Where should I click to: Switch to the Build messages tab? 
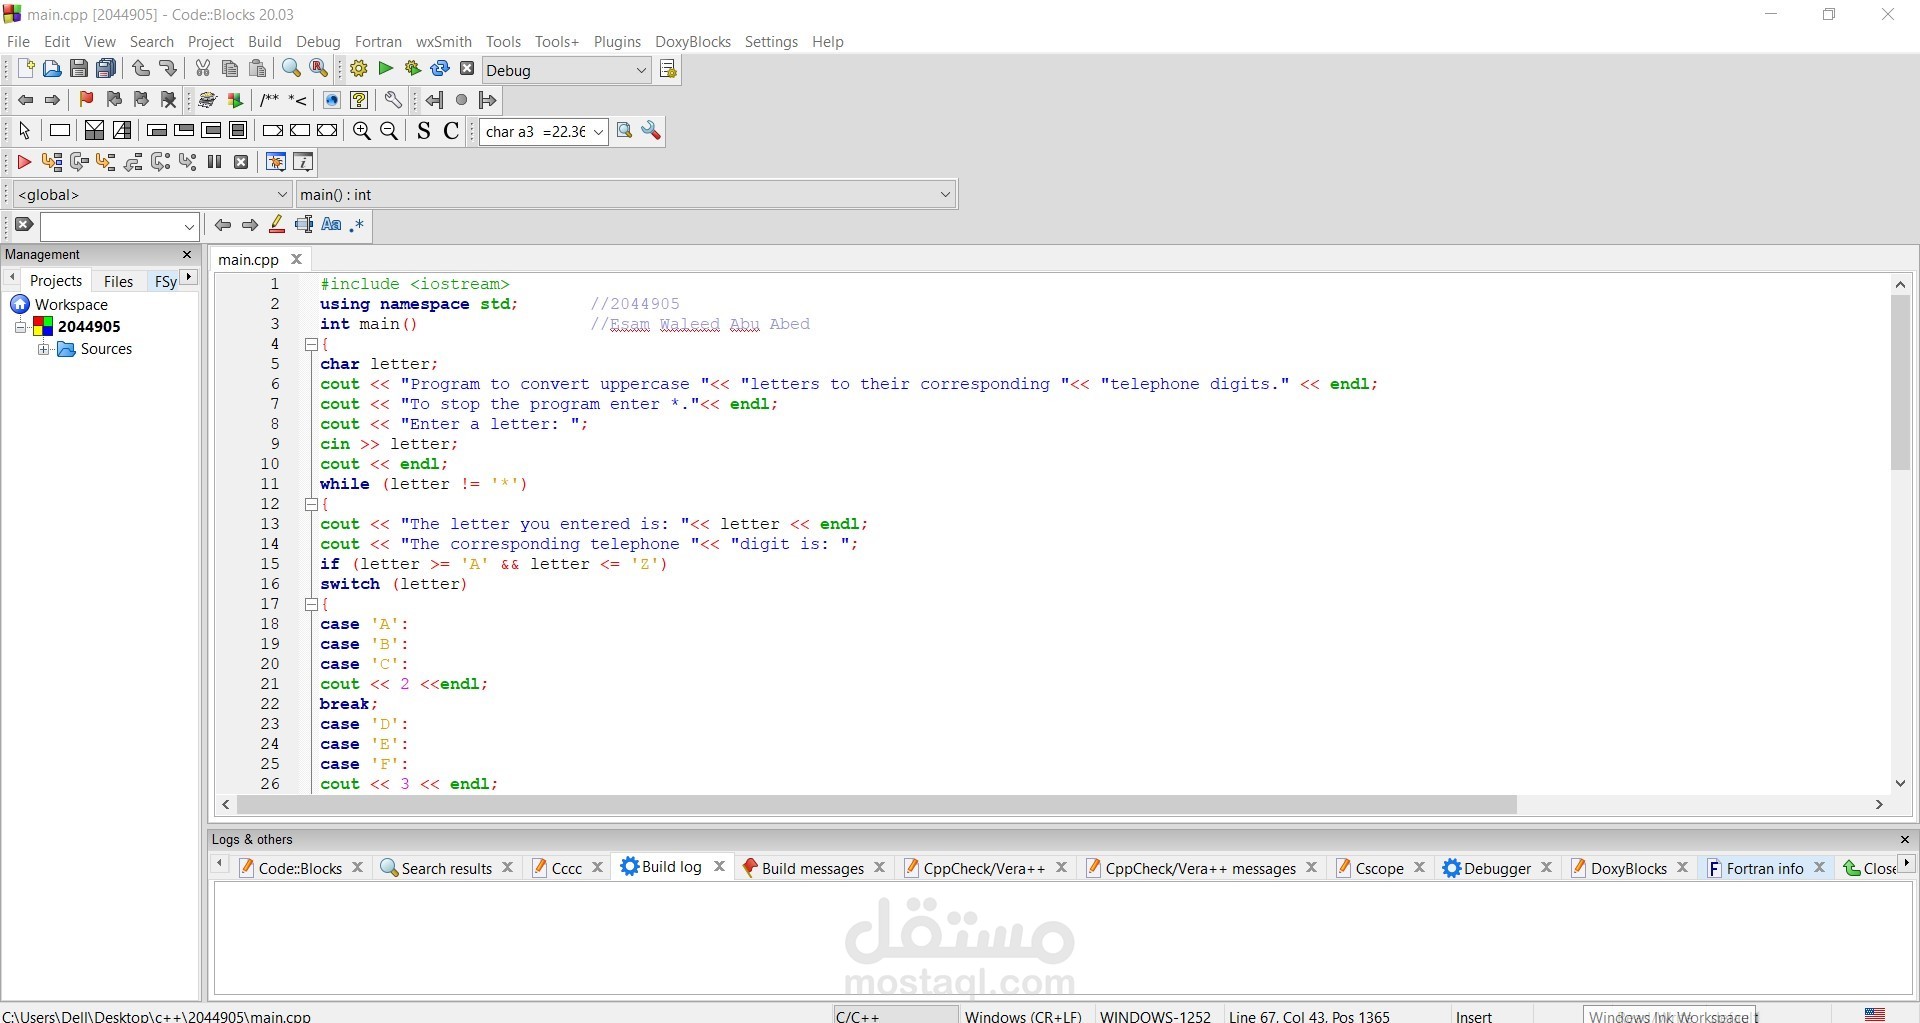point(812,868)
